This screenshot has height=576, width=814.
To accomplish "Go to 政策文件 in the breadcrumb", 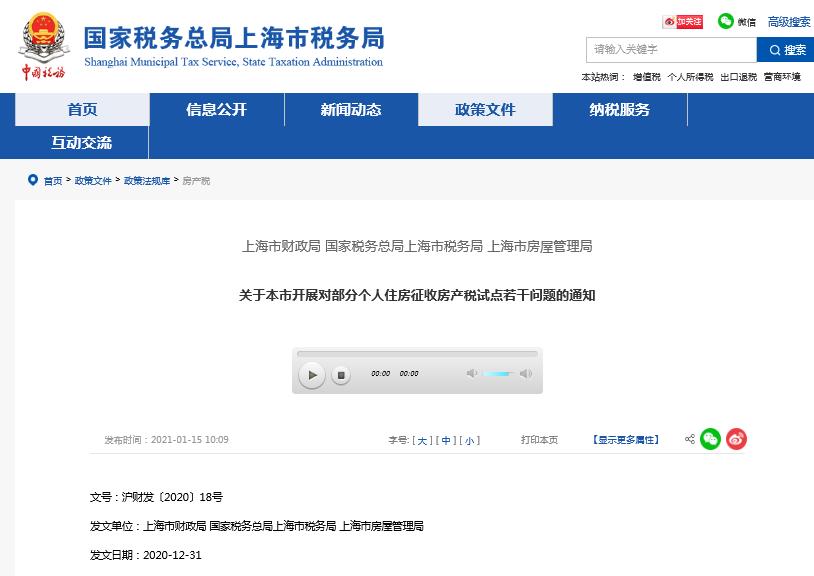I will [x=93, y=181].
